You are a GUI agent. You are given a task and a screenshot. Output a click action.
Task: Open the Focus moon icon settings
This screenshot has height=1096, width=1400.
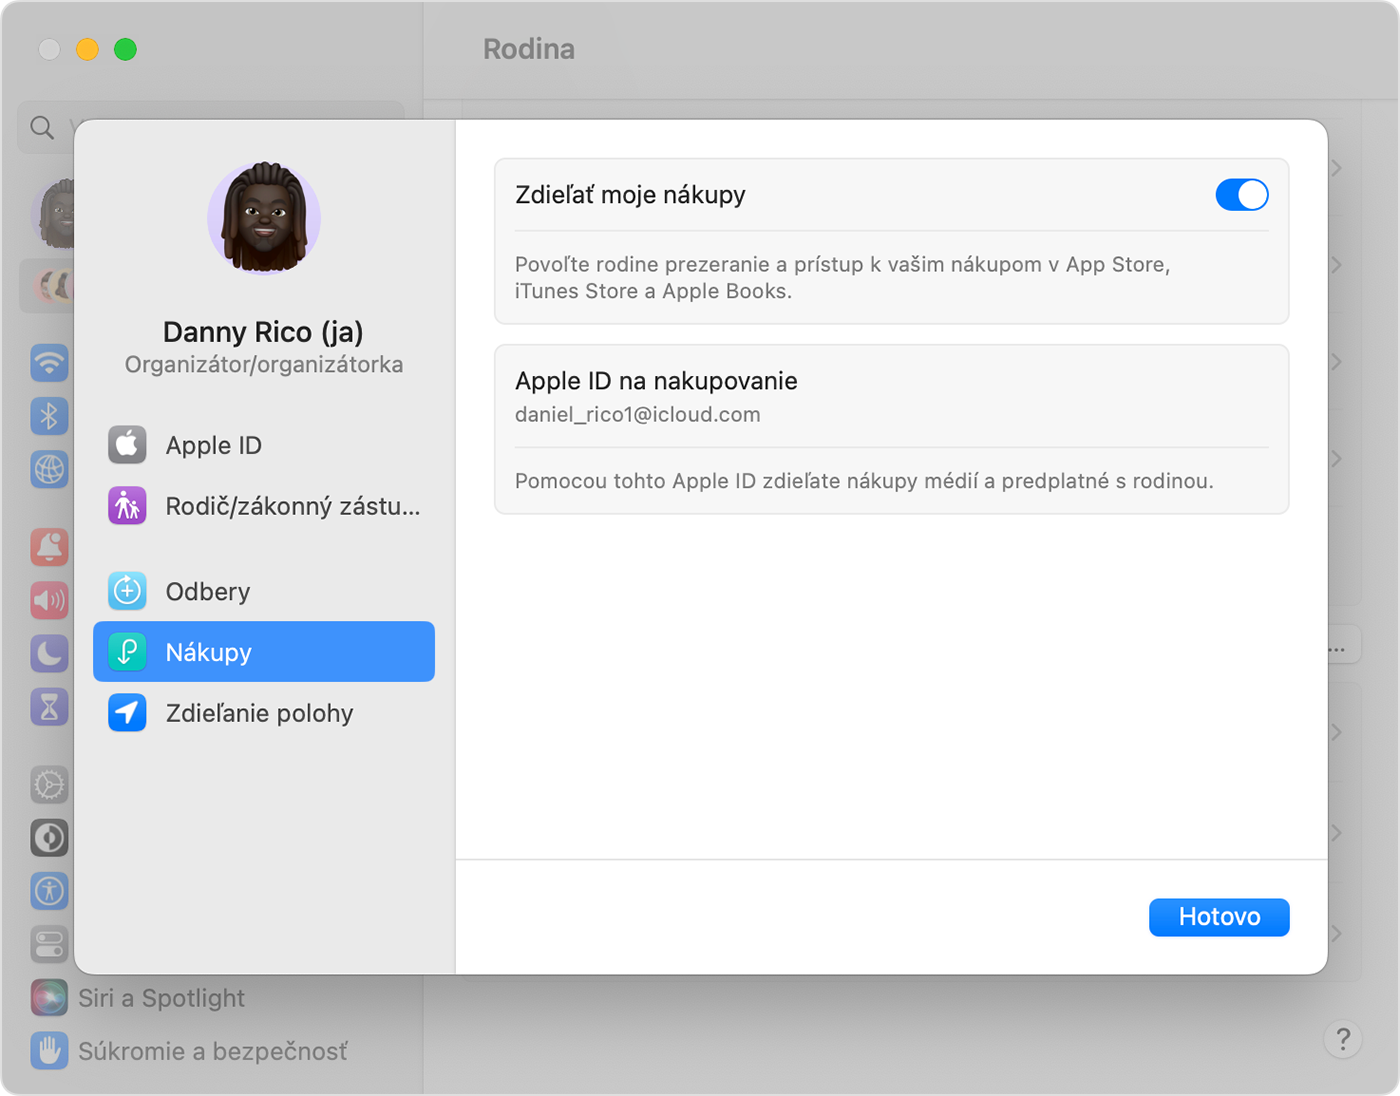(49, 654)
